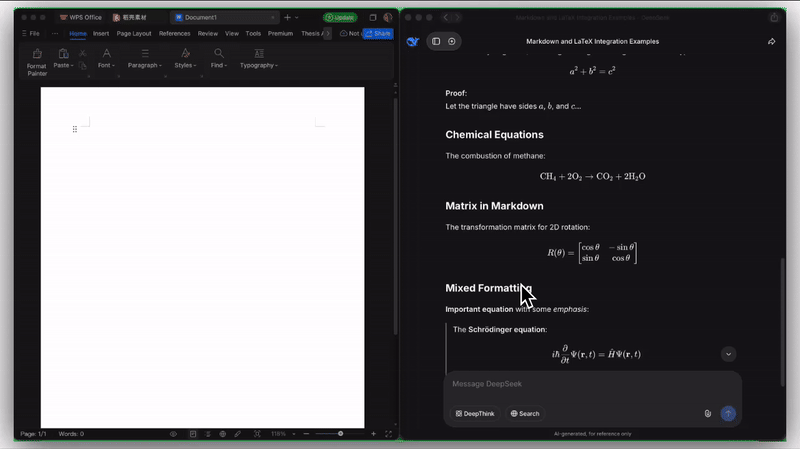Click the zoom slider handle in the status bar
Viewport: 800px width, 449px height.
(x=341, y=434)
